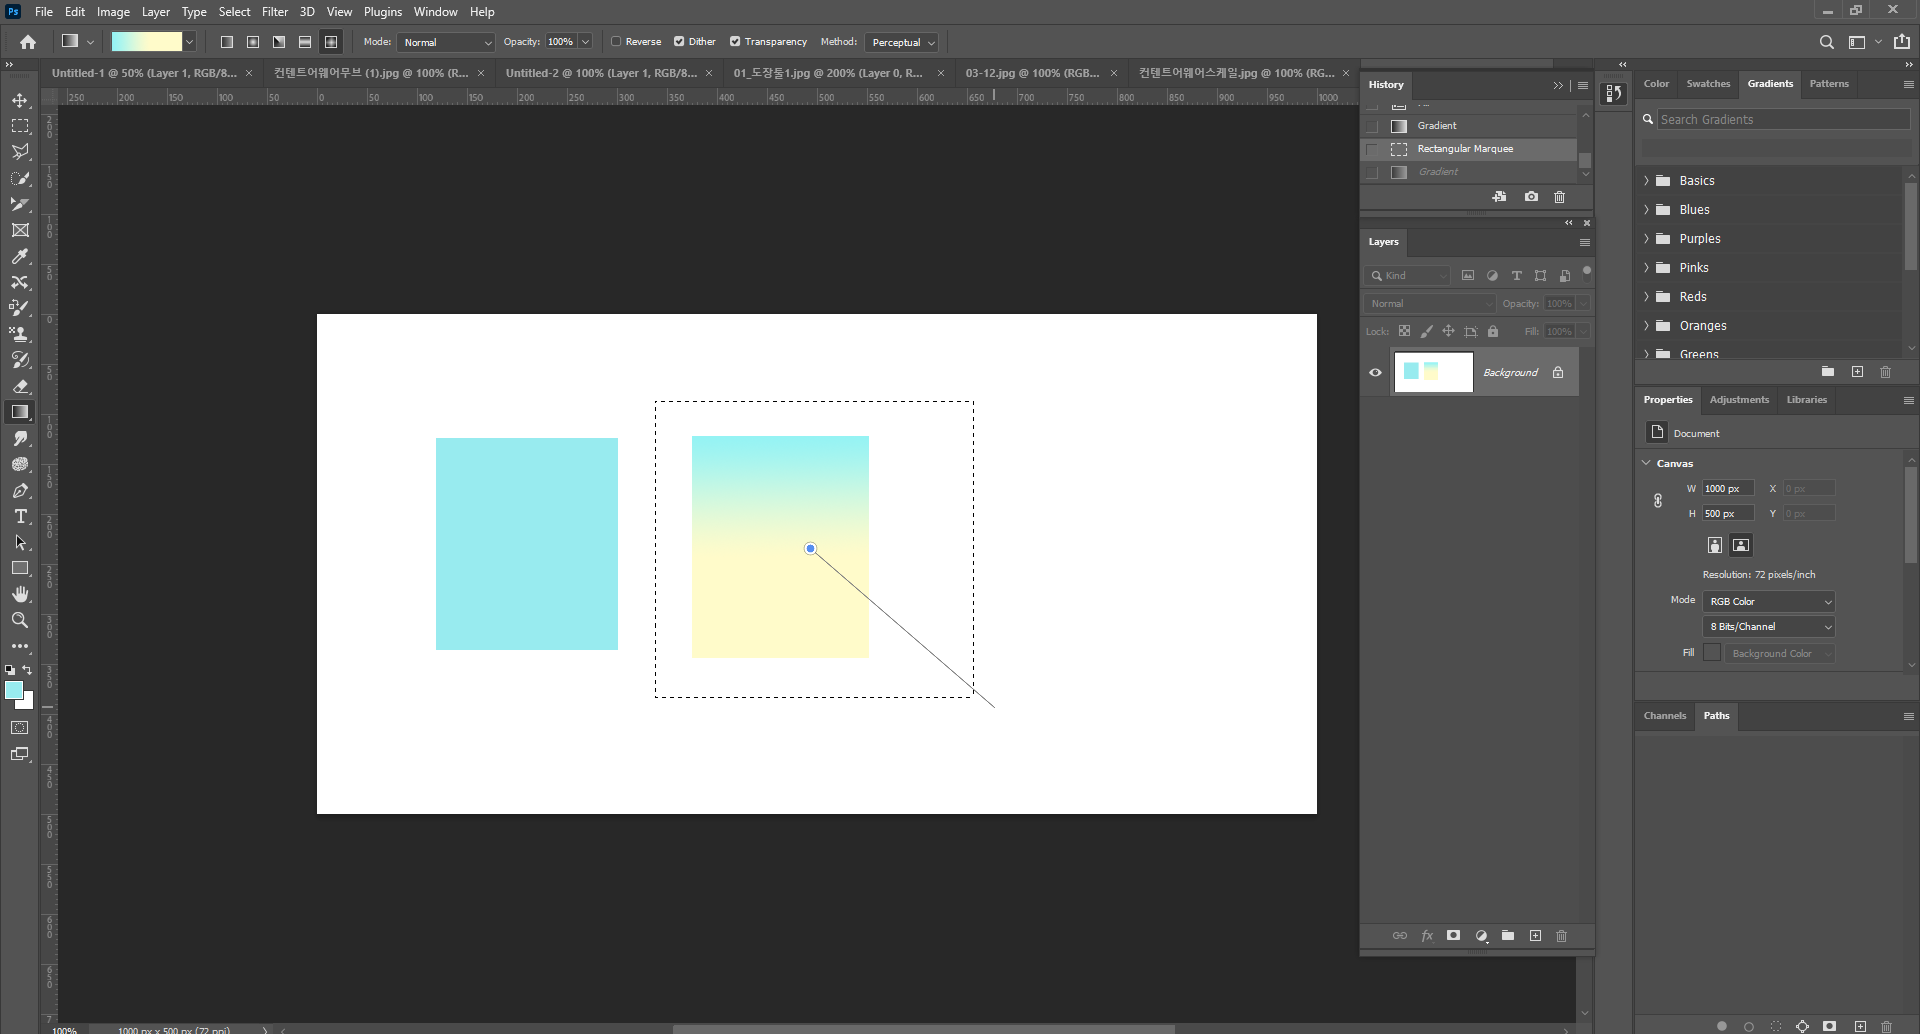Expand the Purples gradient folder
Screen dimensions: 1920x1034
pos(1646,239)
